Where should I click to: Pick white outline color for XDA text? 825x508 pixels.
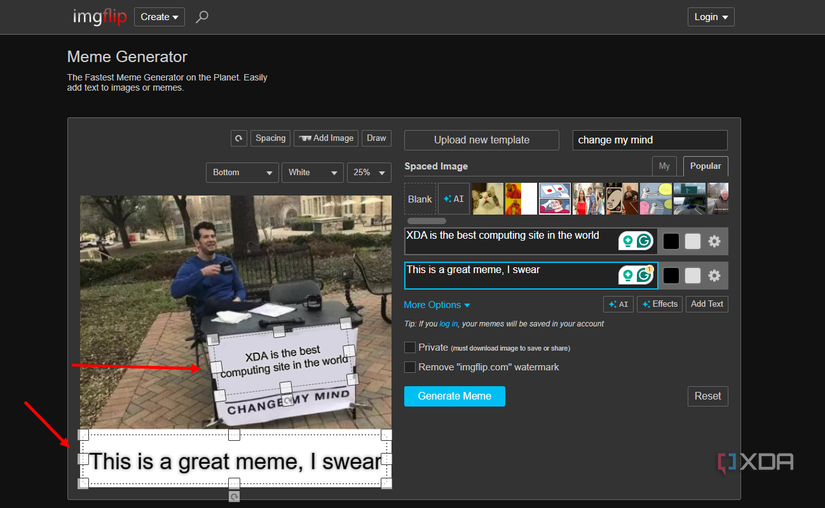692,241
